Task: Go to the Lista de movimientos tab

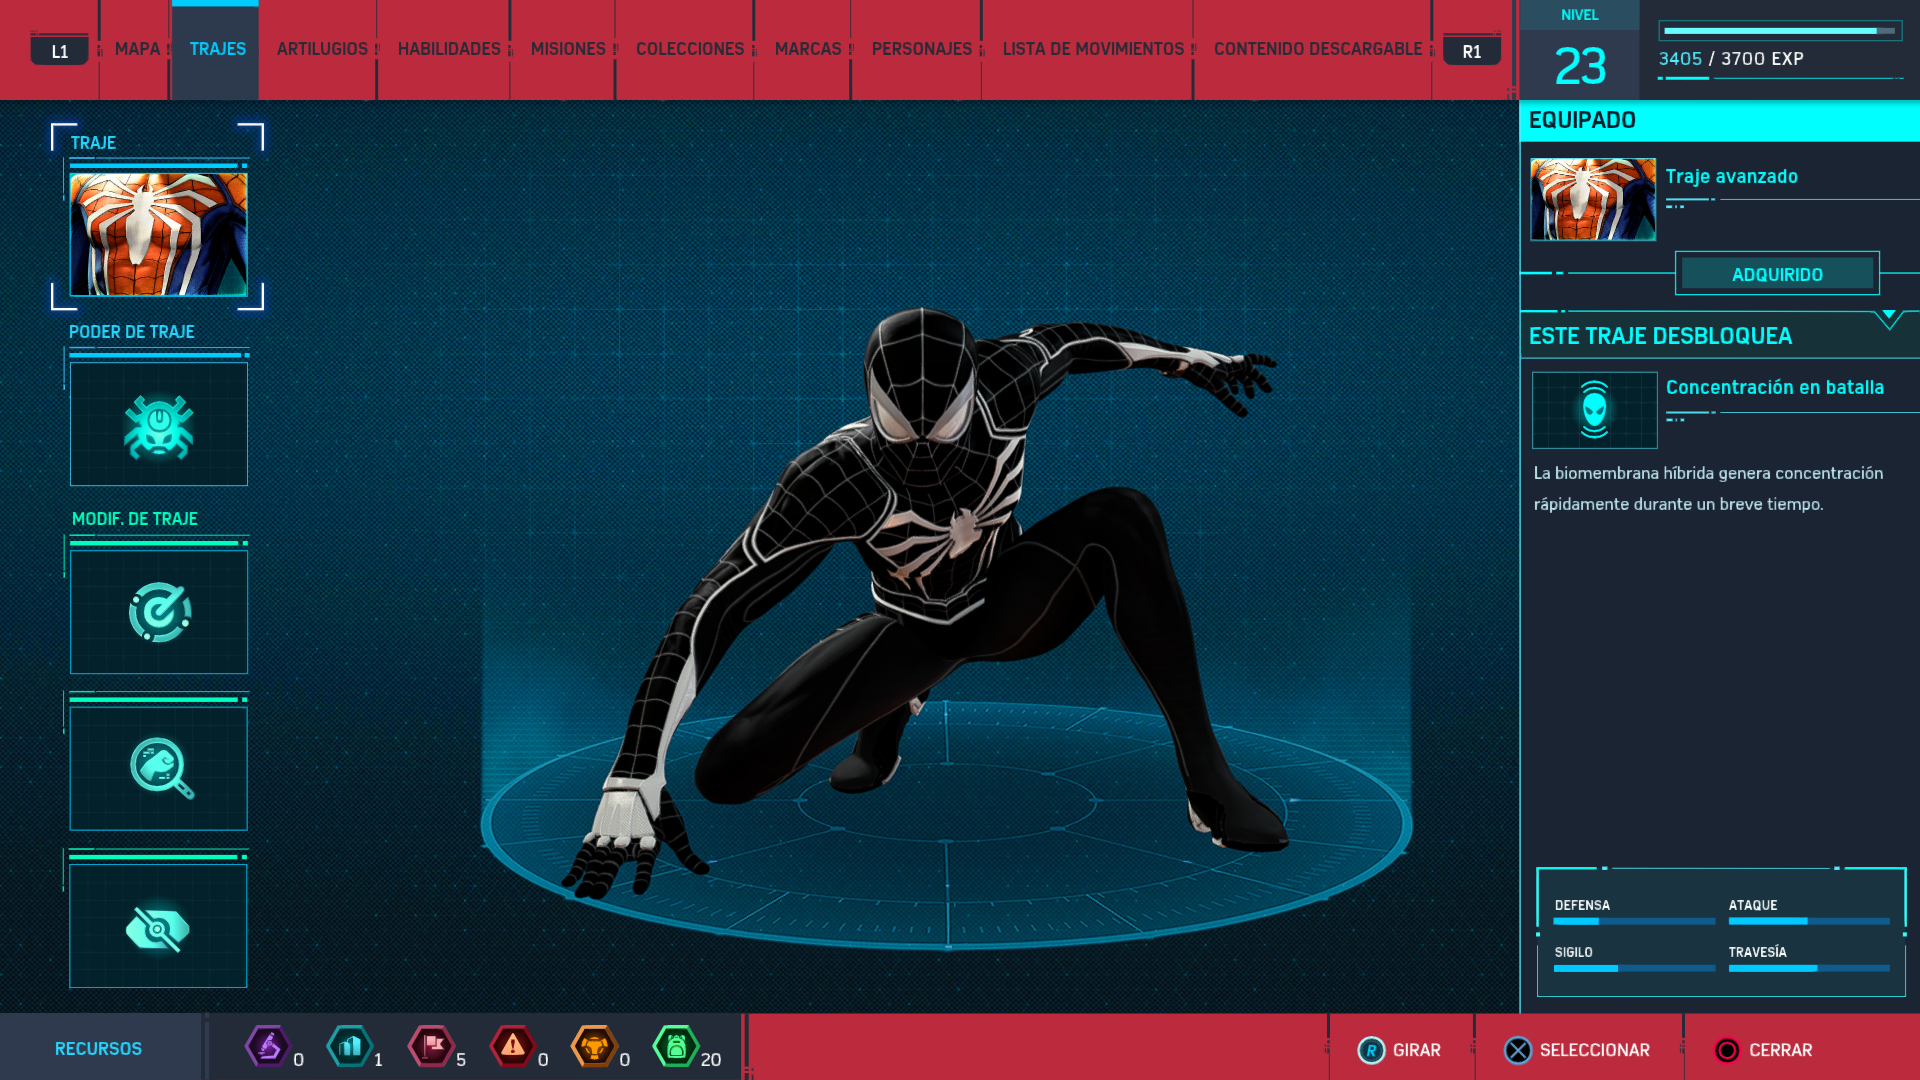Action: pos(1093,49)
